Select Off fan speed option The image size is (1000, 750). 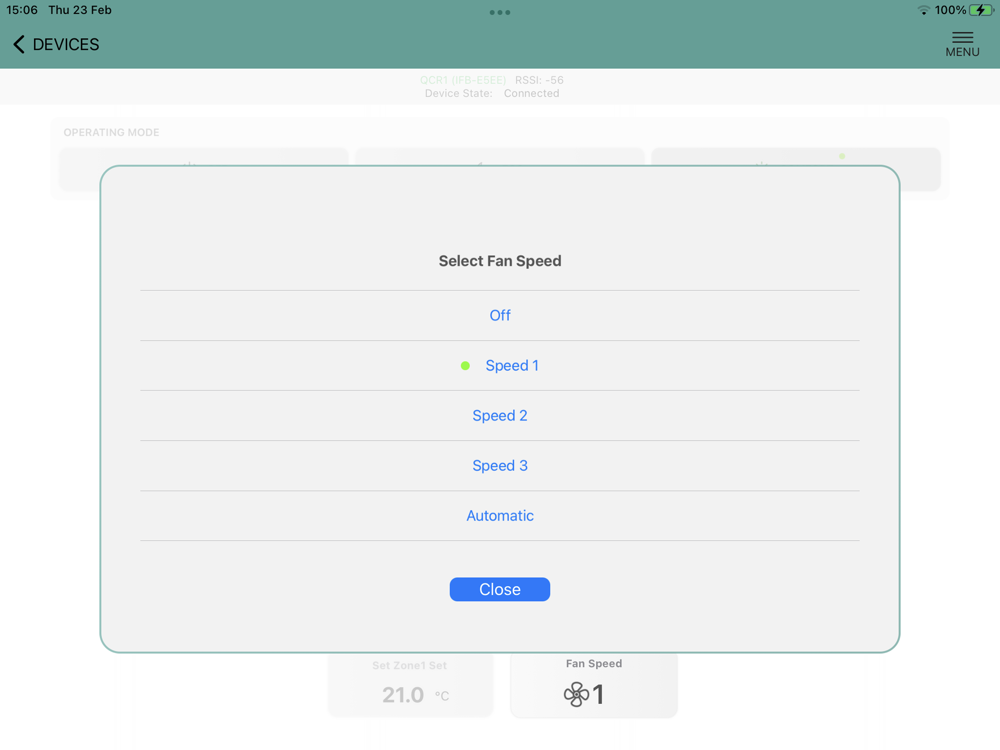pyautogui.click(x=500, y=315)
